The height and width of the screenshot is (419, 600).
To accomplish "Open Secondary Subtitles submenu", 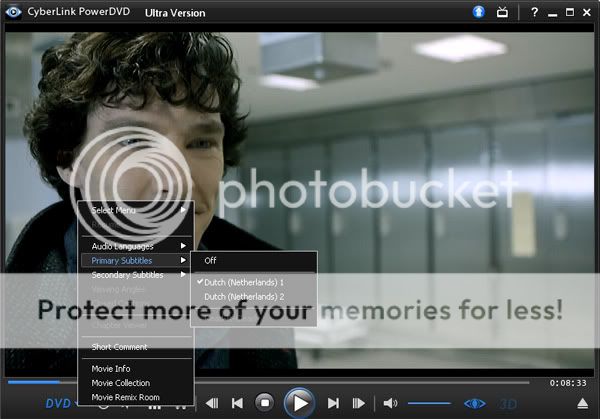I will tap(136, 275).
